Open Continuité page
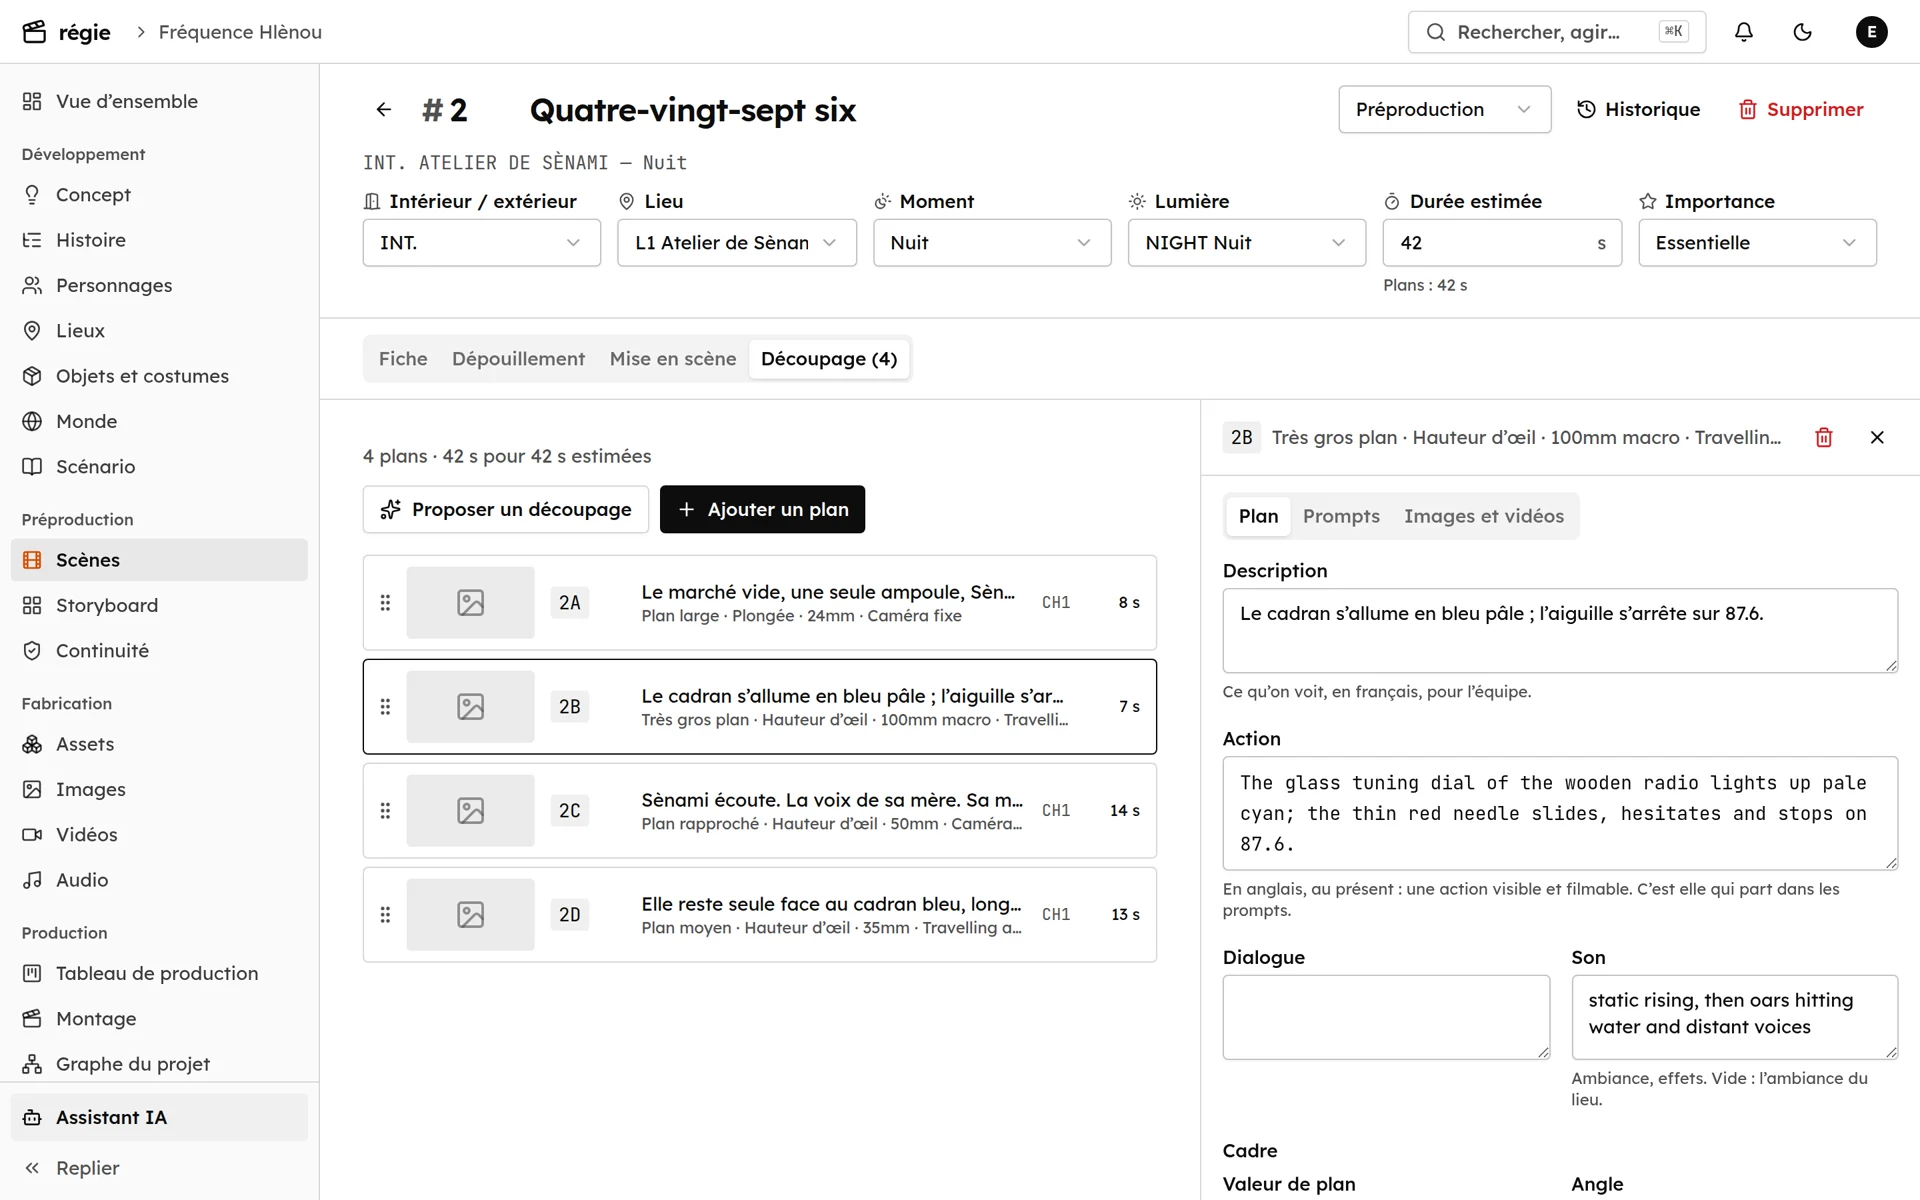Viewport: 1920px width, 1200px height. coord(159,651)
